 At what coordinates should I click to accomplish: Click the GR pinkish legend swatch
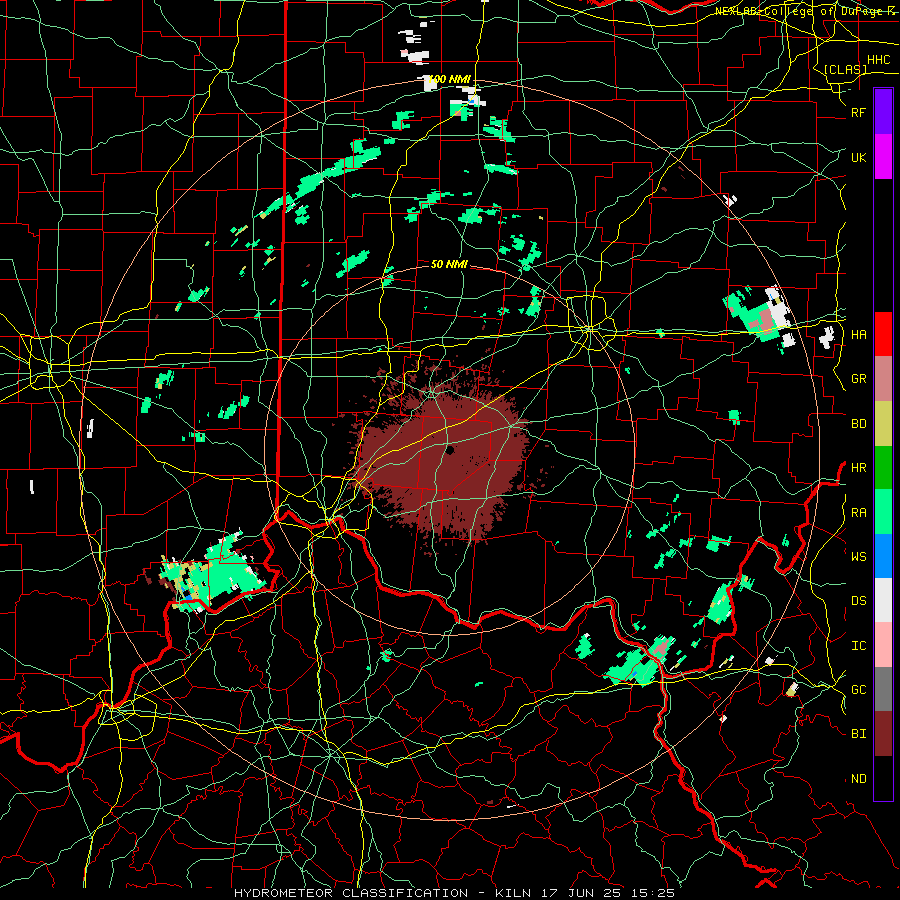click(x=883, y=379)
